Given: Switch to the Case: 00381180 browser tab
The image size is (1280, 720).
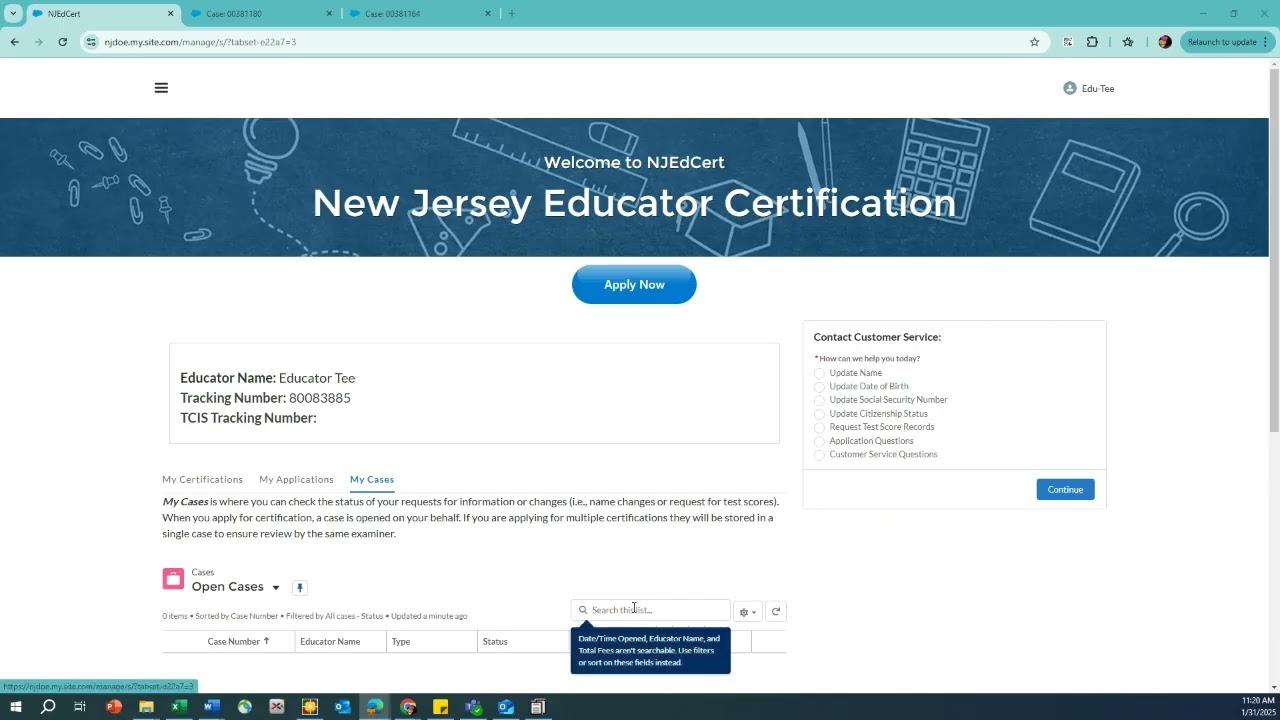Looking at the screenshot, I should click(x=260, y=14).
